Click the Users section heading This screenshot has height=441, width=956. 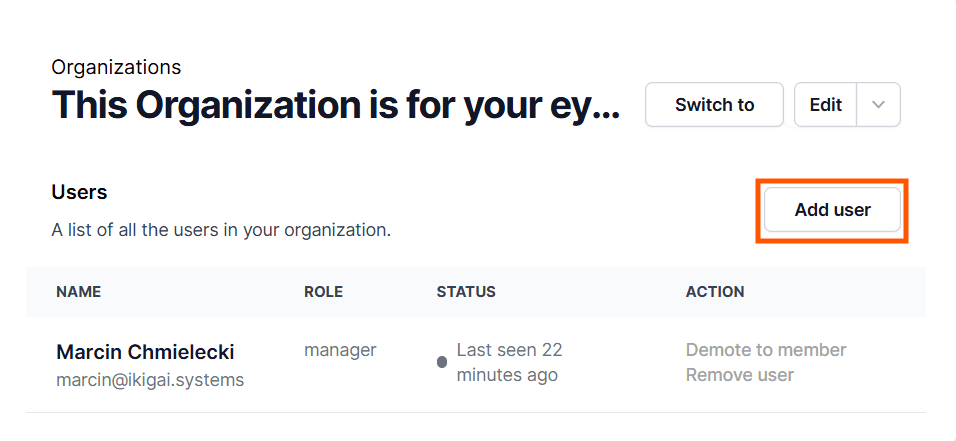click(x=79, y=192)
